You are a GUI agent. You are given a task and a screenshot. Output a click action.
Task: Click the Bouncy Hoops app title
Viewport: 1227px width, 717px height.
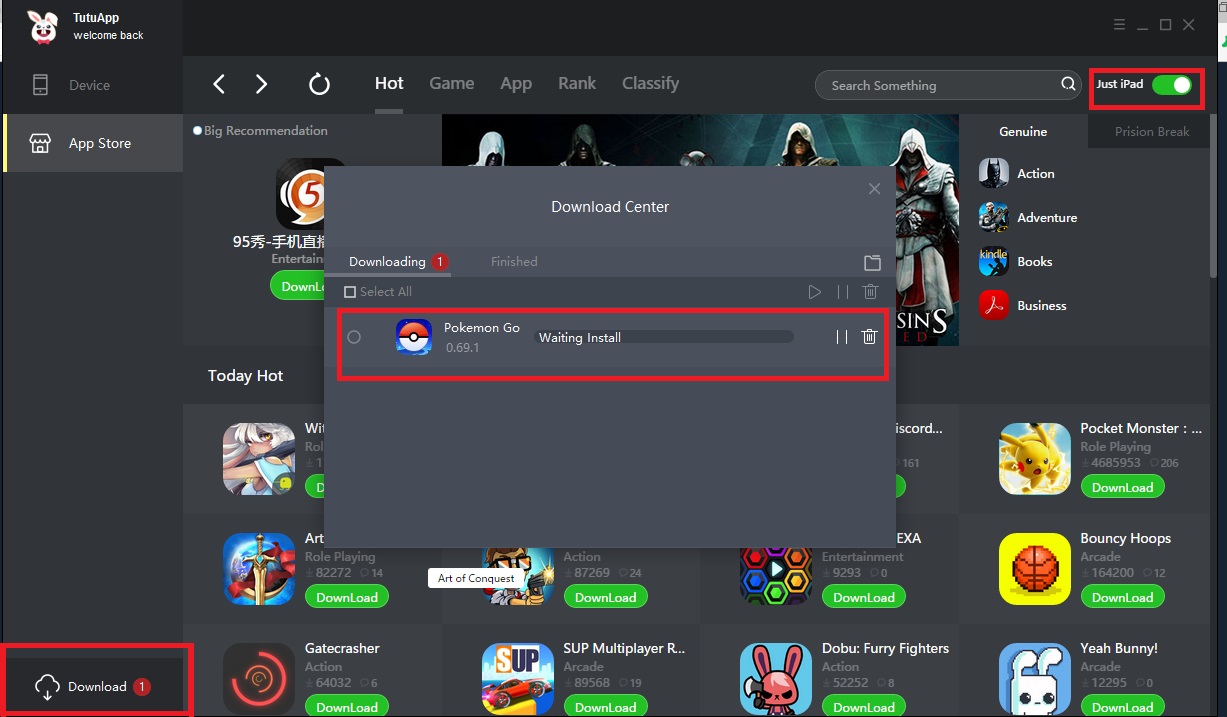click(x=1125, y=538)
